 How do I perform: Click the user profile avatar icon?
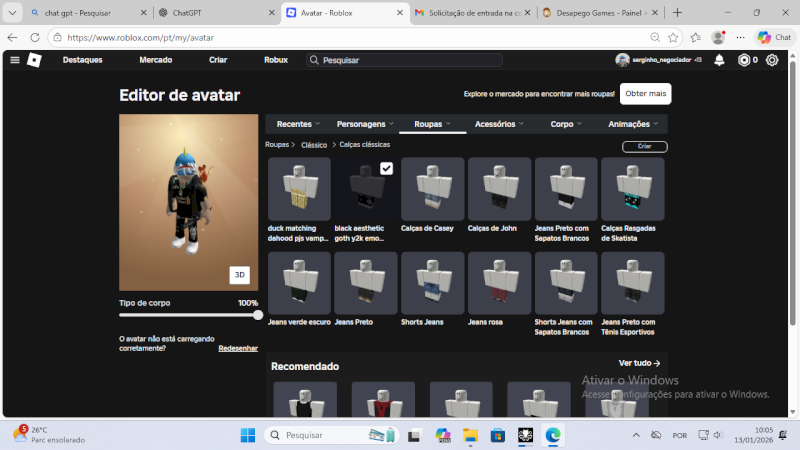623,60
